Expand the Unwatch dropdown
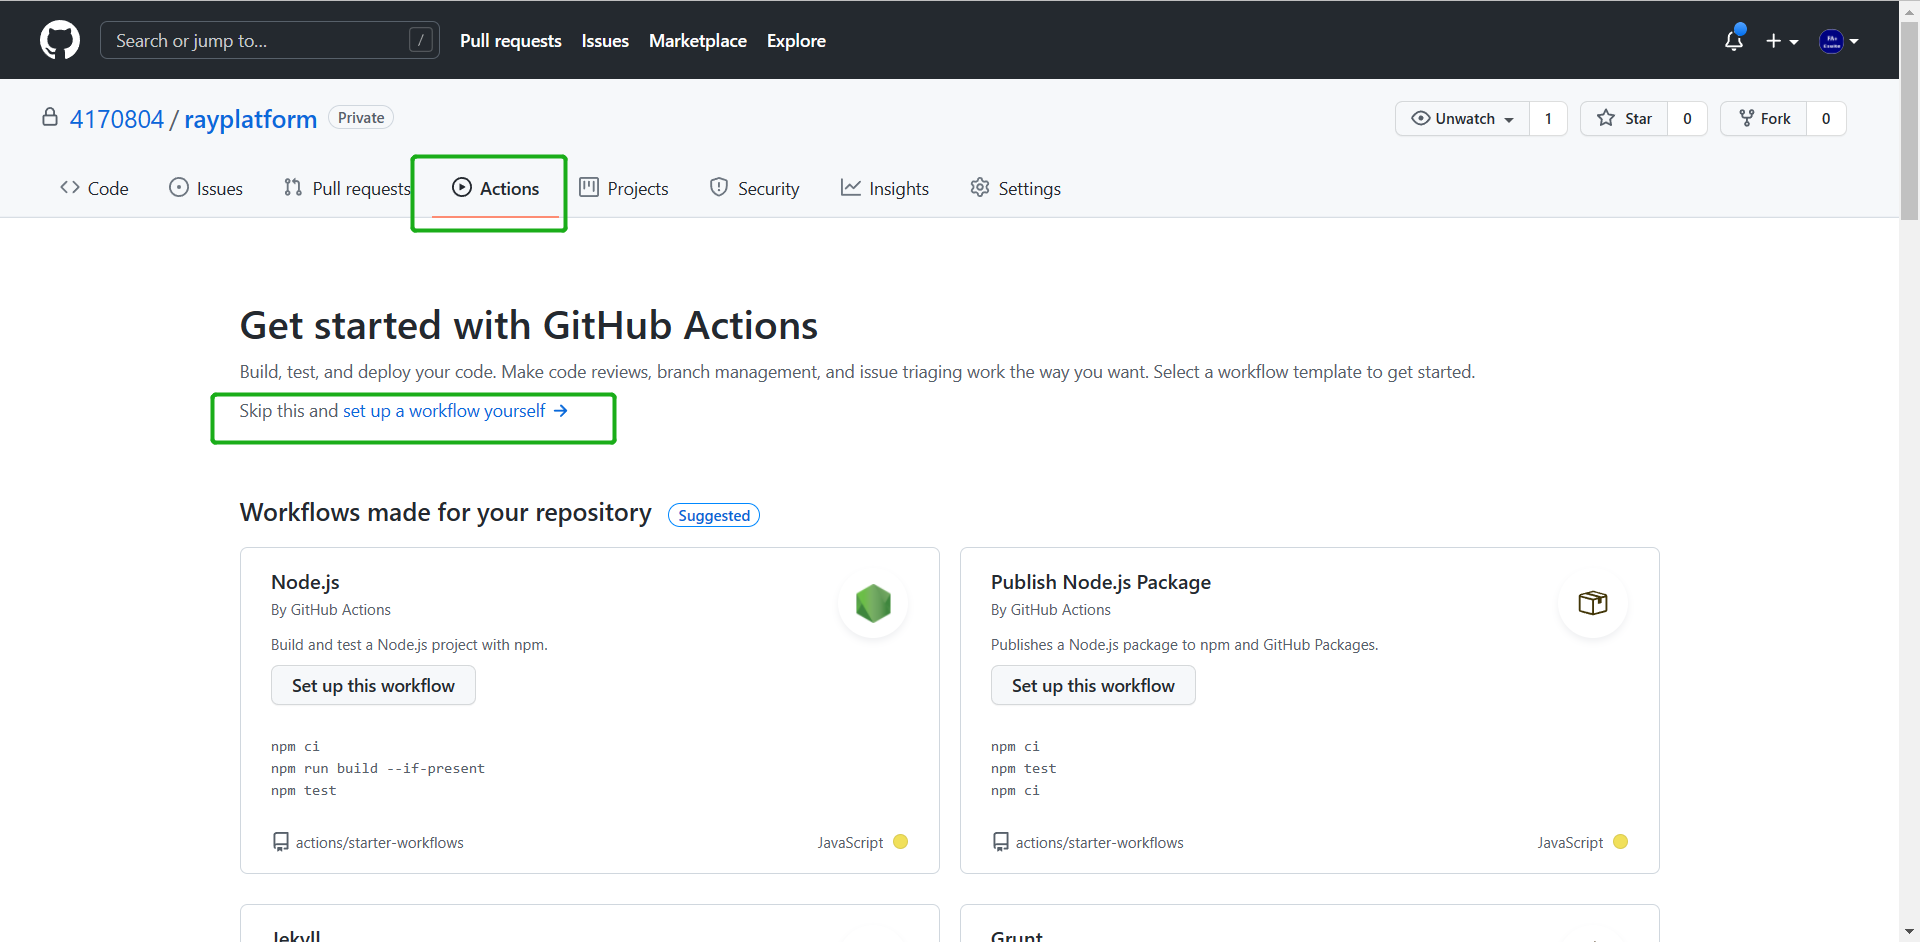1920x942 pixels. [x=1462, y=118]
